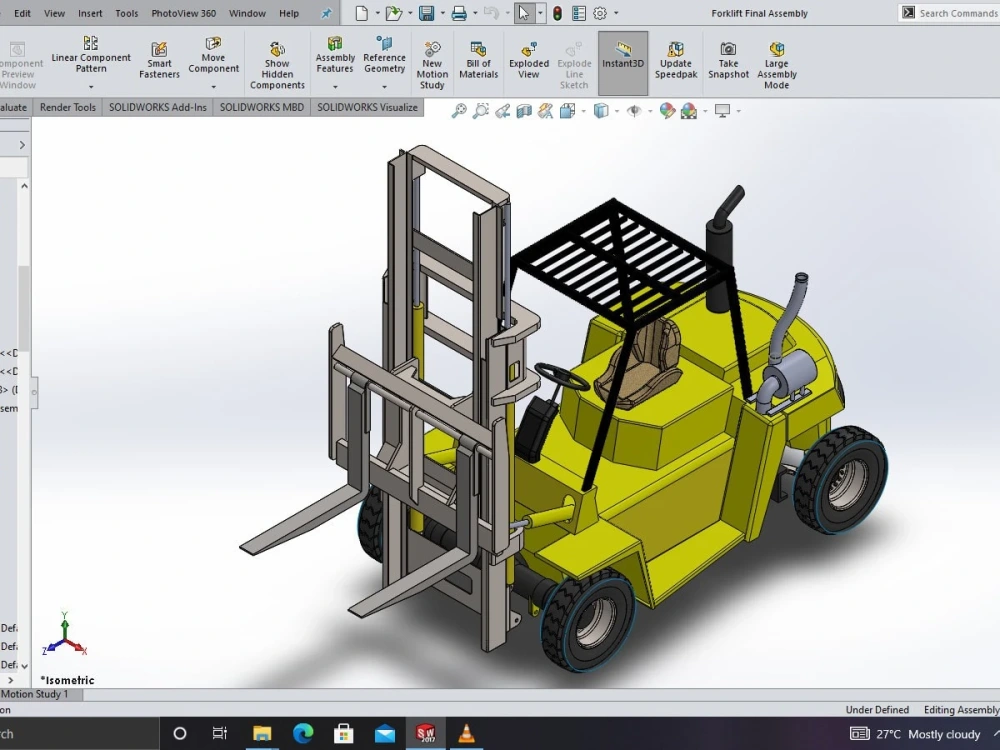This screenshot has width=1000, height=750.
Task: Select the Zoom to Fit tool
Action: (458, 110)
